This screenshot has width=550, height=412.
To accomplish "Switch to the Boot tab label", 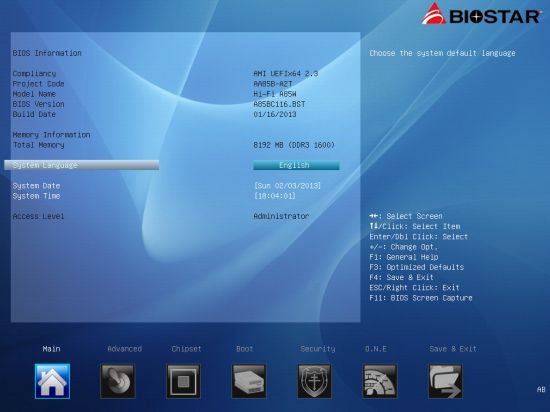I will point(244,349).
